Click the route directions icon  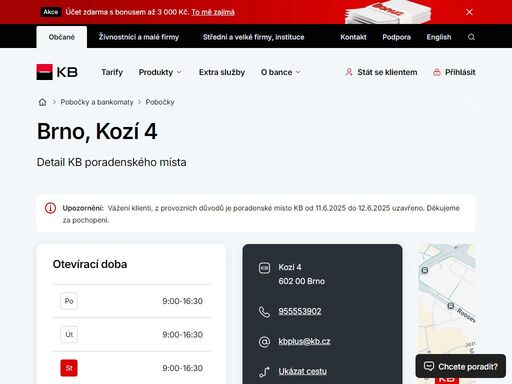(x=264, y=372)
